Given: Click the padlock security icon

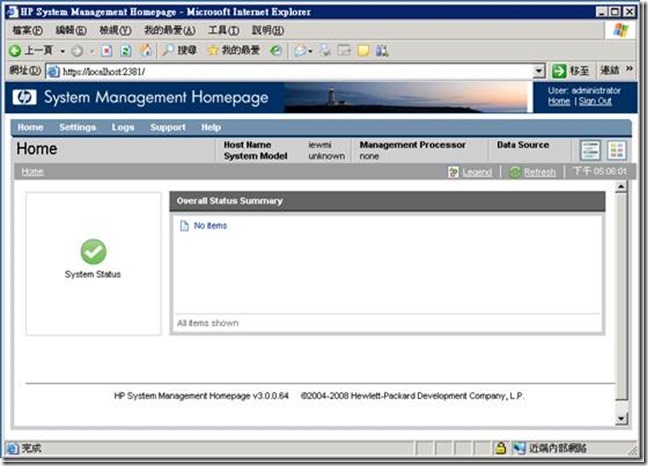Looking at the screenshot, I should (x=500, y=448).
